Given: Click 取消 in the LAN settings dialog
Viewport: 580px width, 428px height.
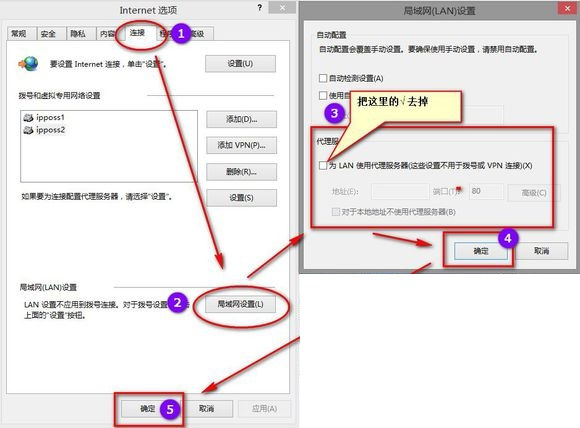Looking at the screenshot, I should click(541, 251).
